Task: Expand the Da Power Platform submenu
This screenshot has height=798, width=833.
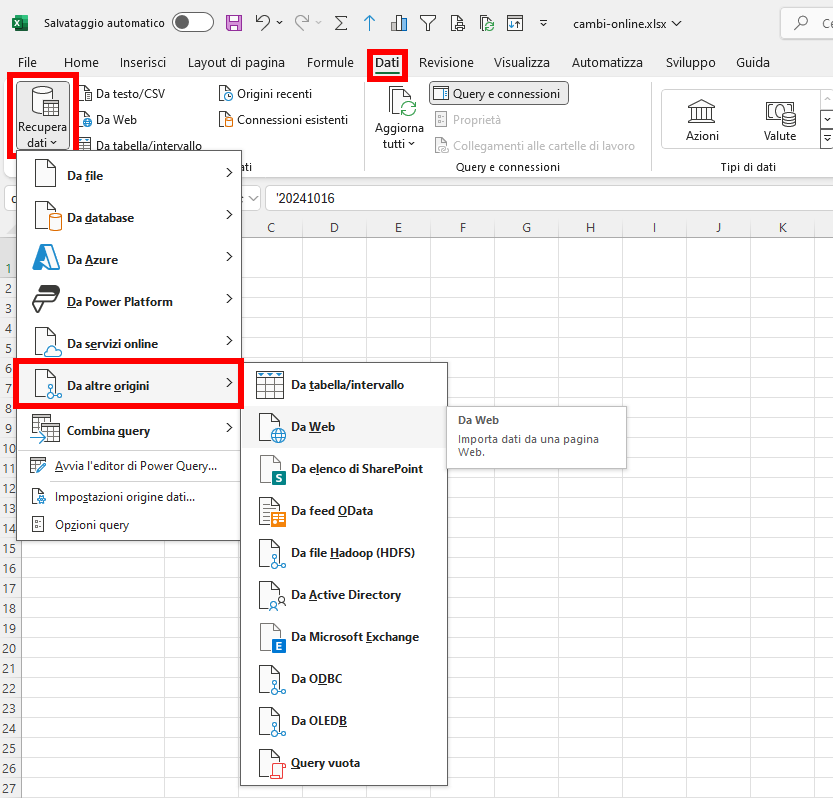Action: tap(130, 301)
